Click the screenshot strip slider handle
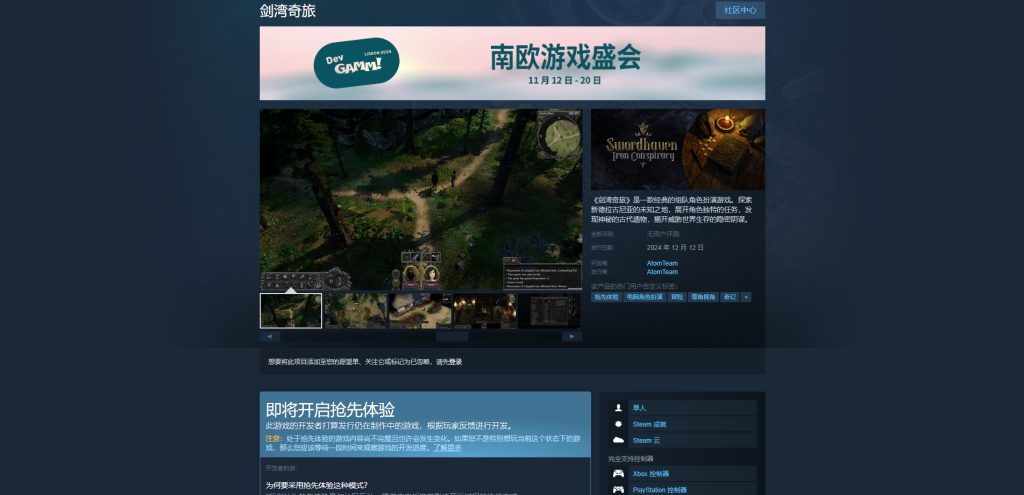The width and height of the screenshot is (1024, 495). click(452, 337)
